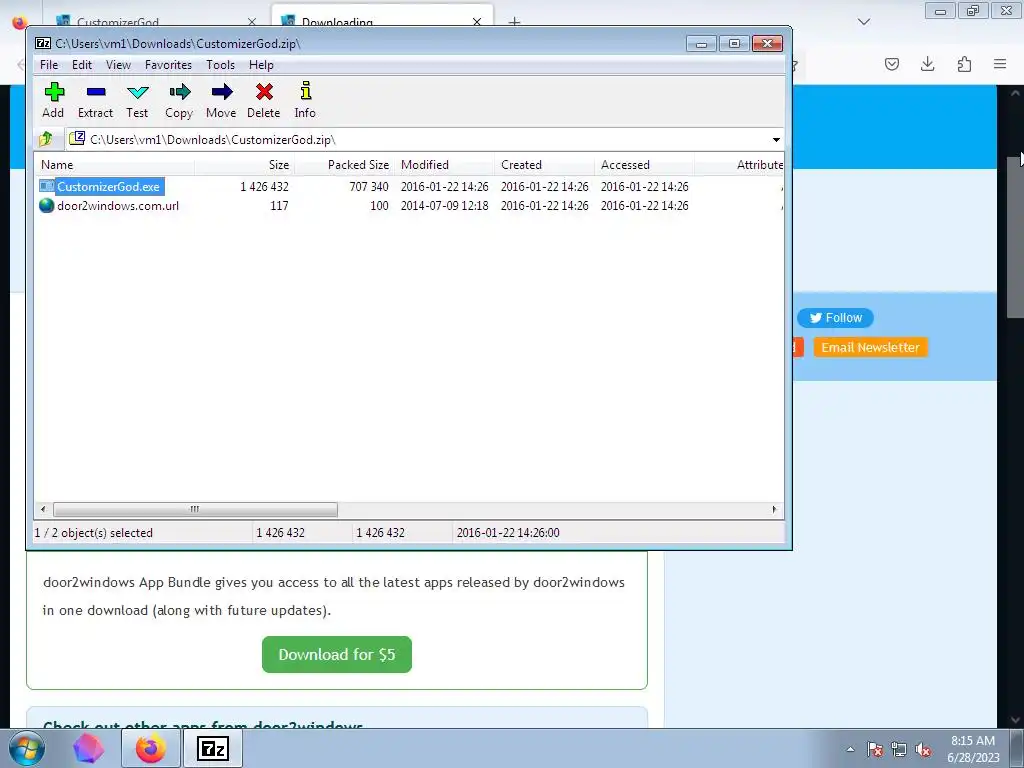1024x768 pixels.
Task: Expand the 7-Zip address path dropdown
Action: [776, 140]
